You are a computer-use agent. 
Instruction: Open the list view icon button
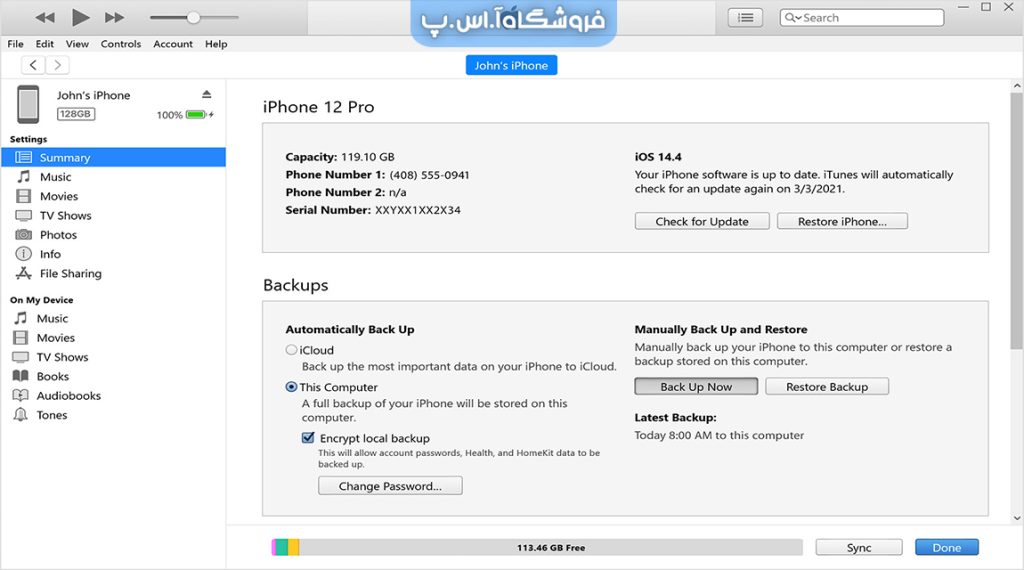745,18
